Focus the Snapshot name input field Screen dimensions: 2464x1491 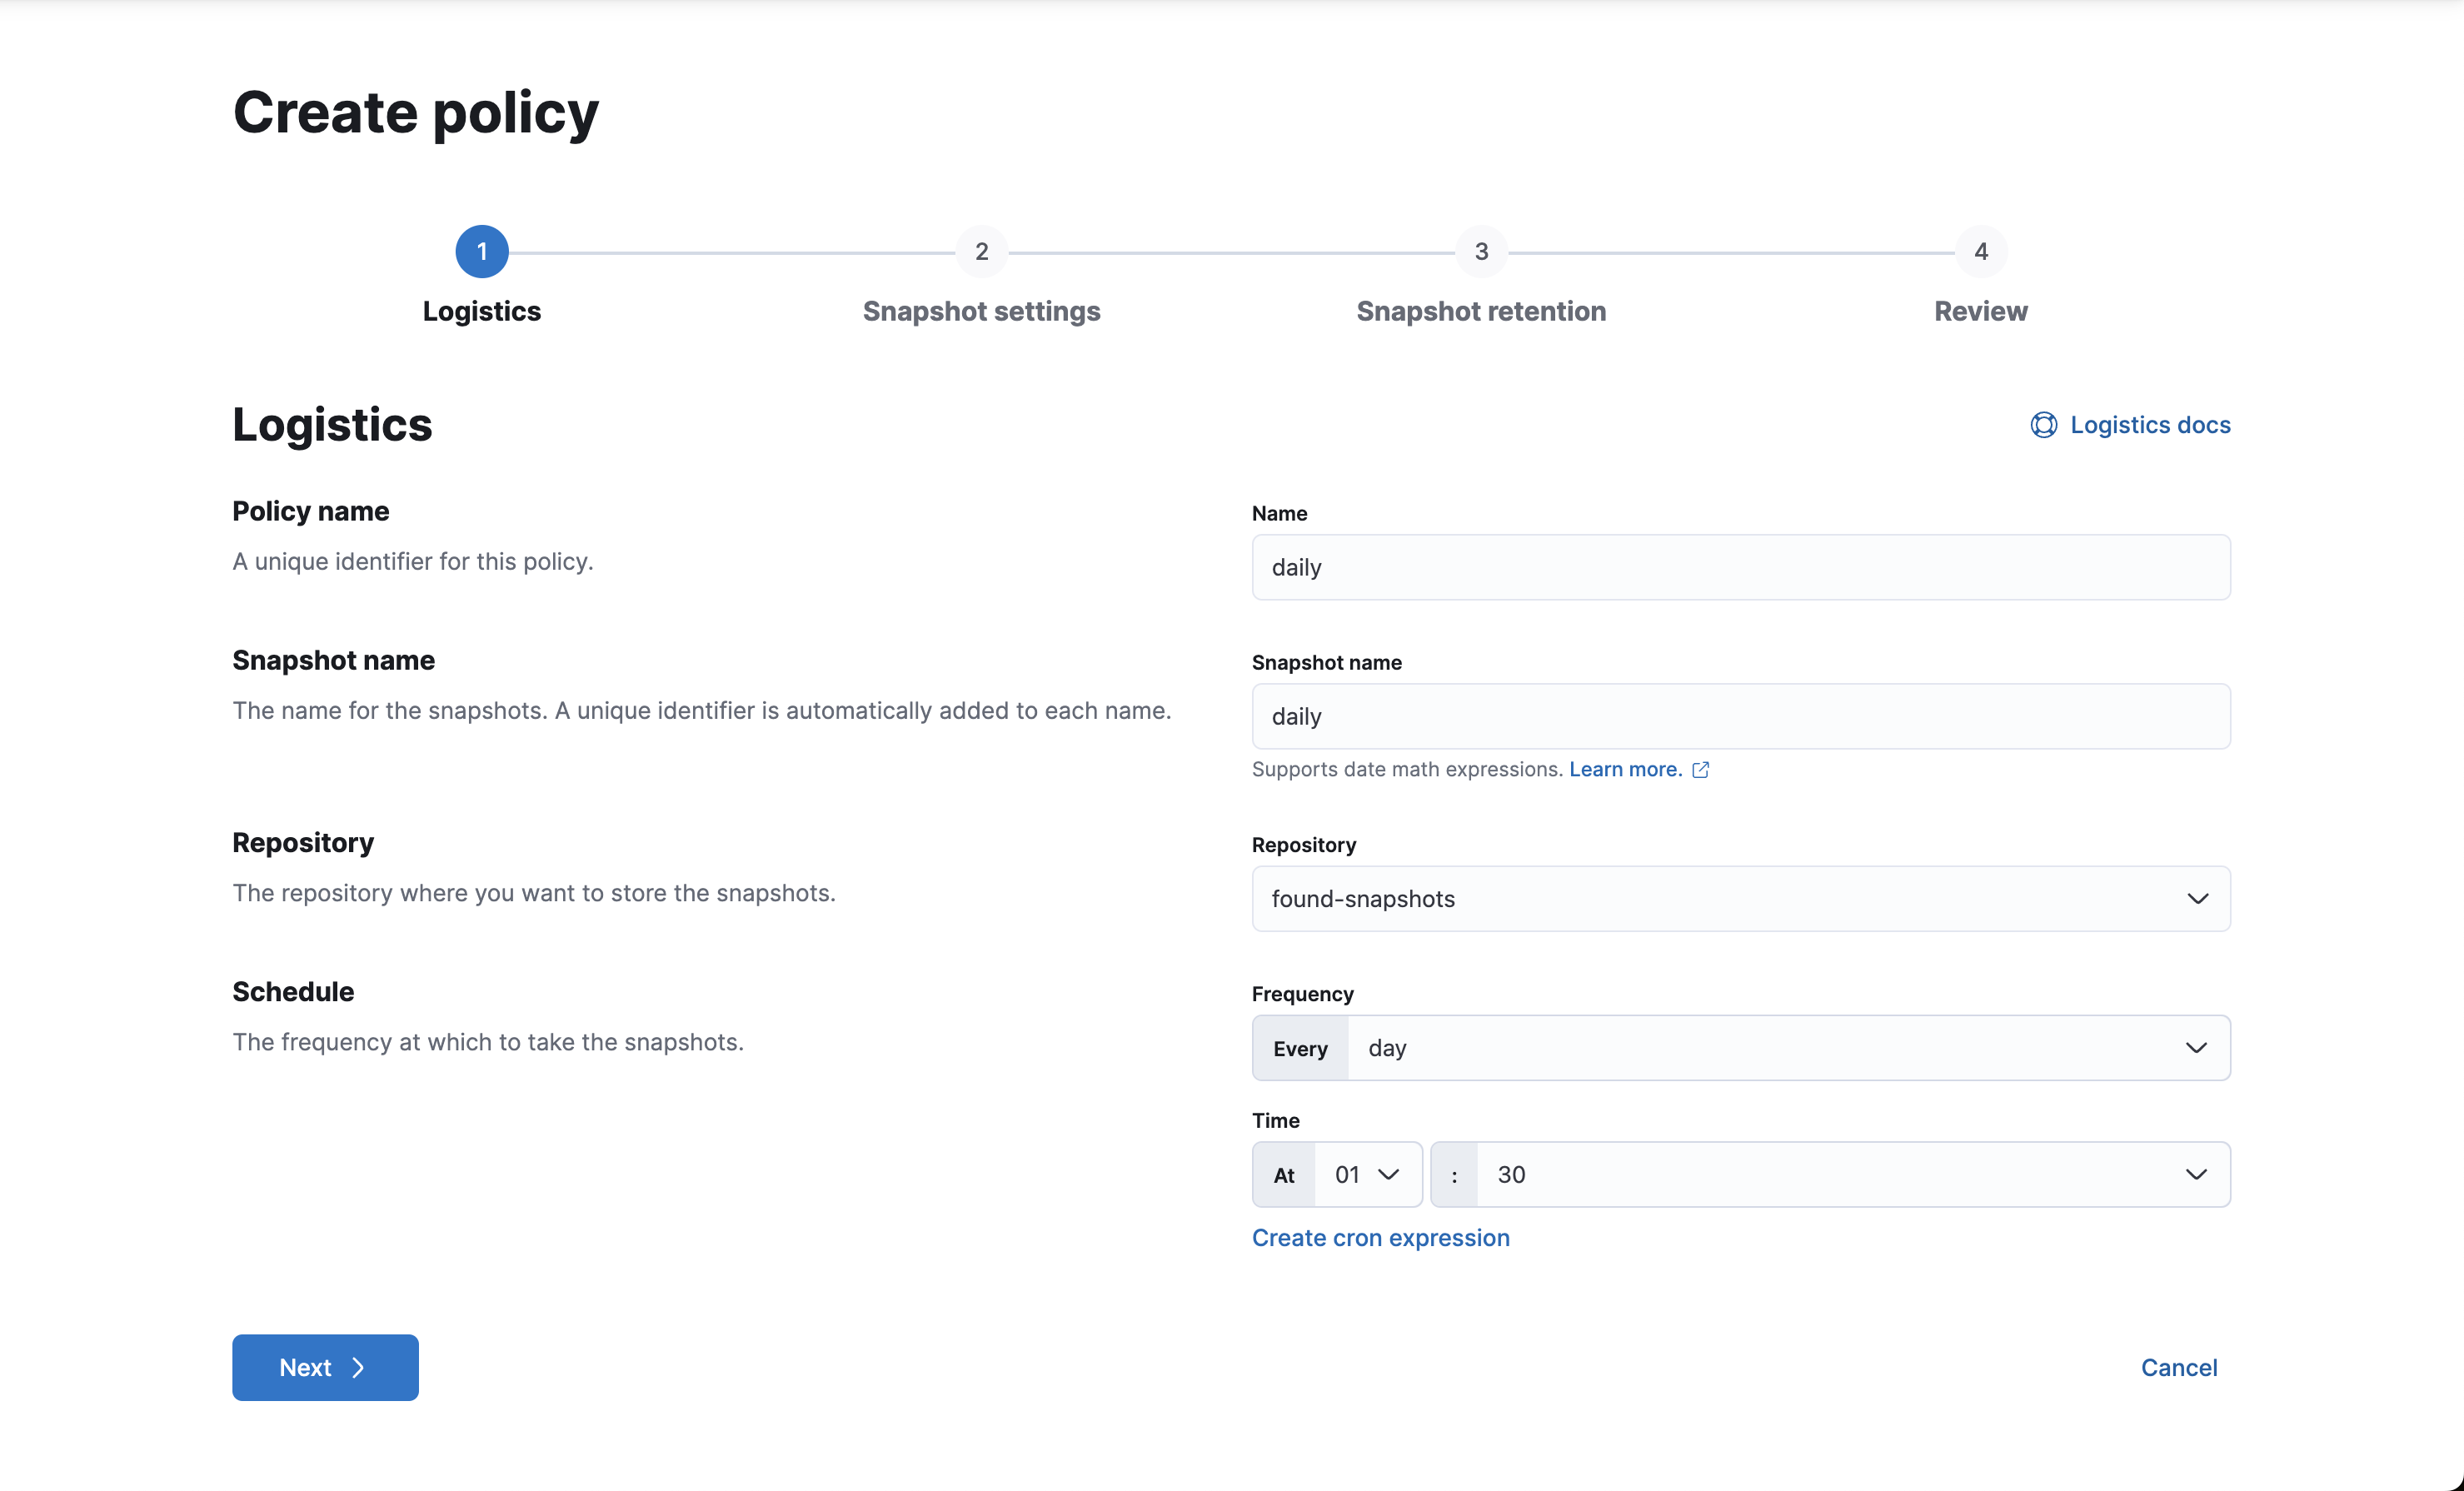(x=1740, y=717)
